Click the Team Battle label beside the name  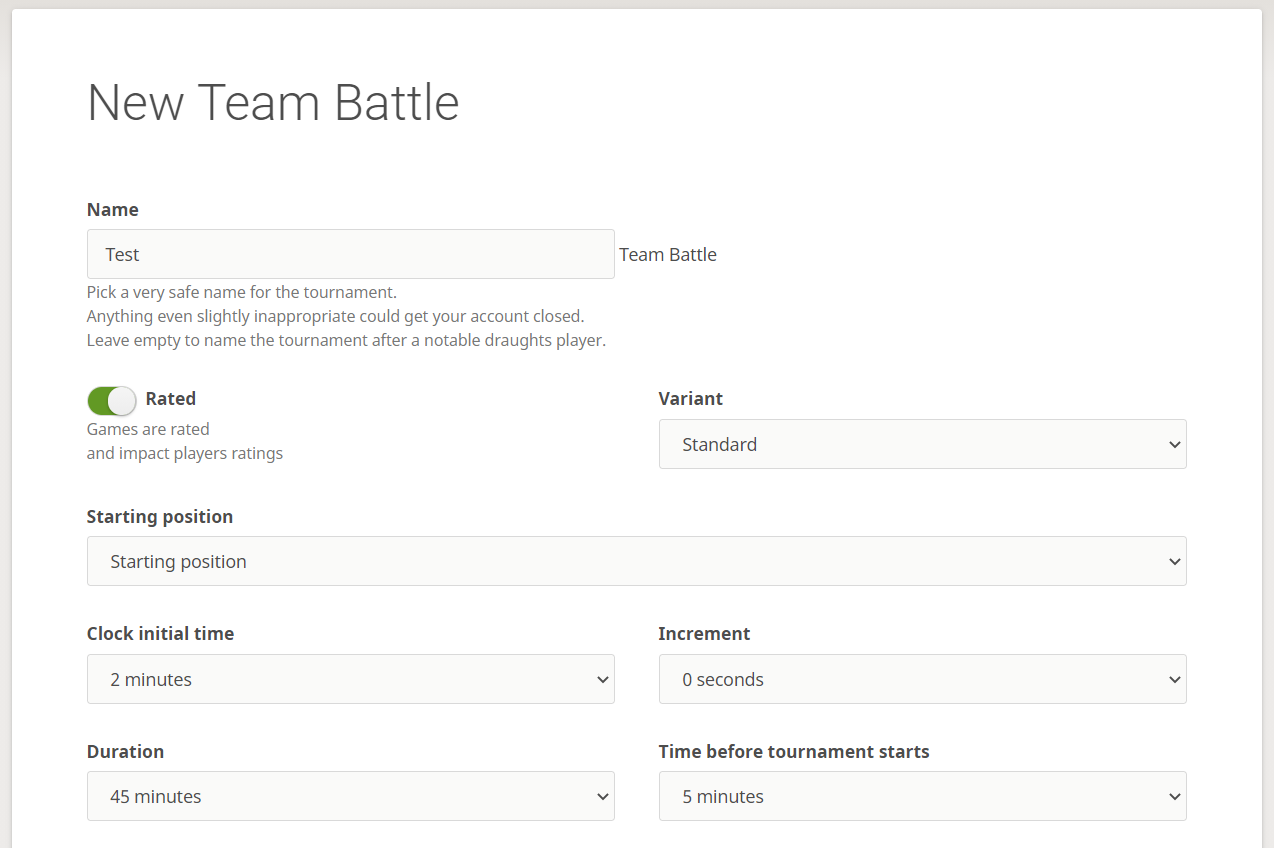tap(667, 254)
